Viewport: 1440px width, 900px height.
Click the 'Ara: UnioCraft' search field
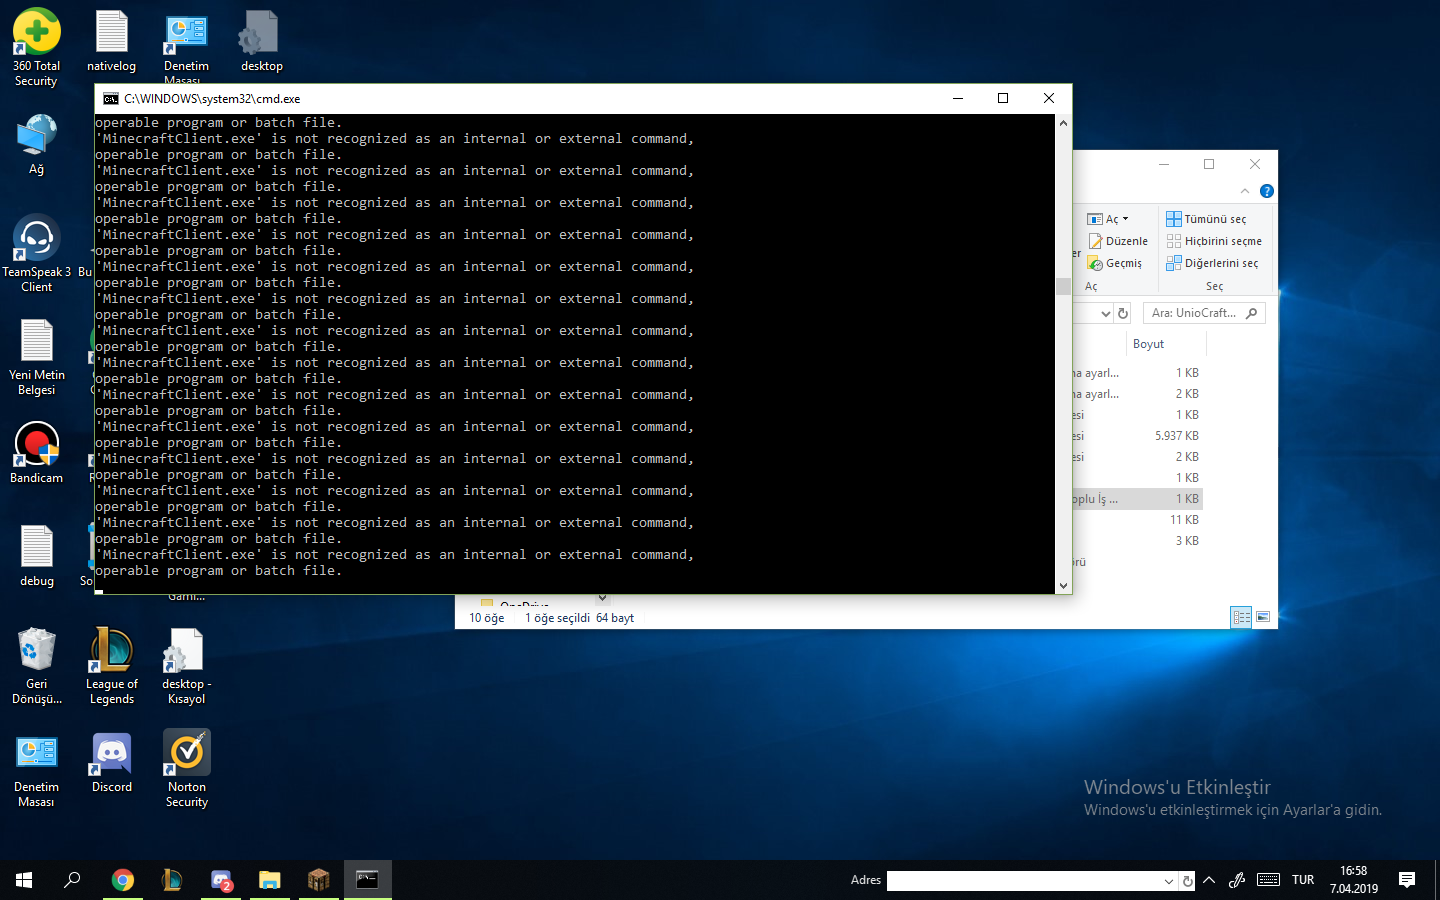tap(1194, 313)
